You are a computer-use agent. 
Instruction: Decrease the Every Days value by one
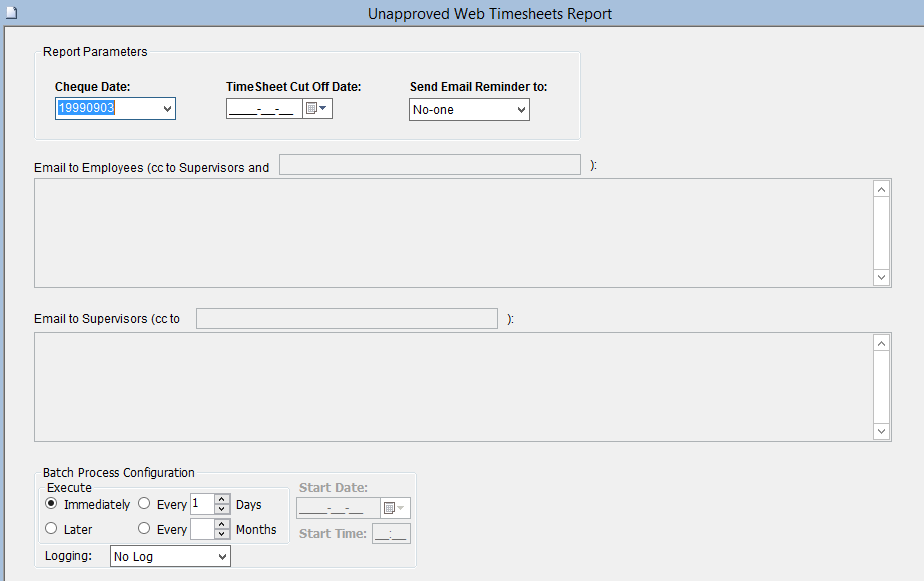tap(222, 509)
